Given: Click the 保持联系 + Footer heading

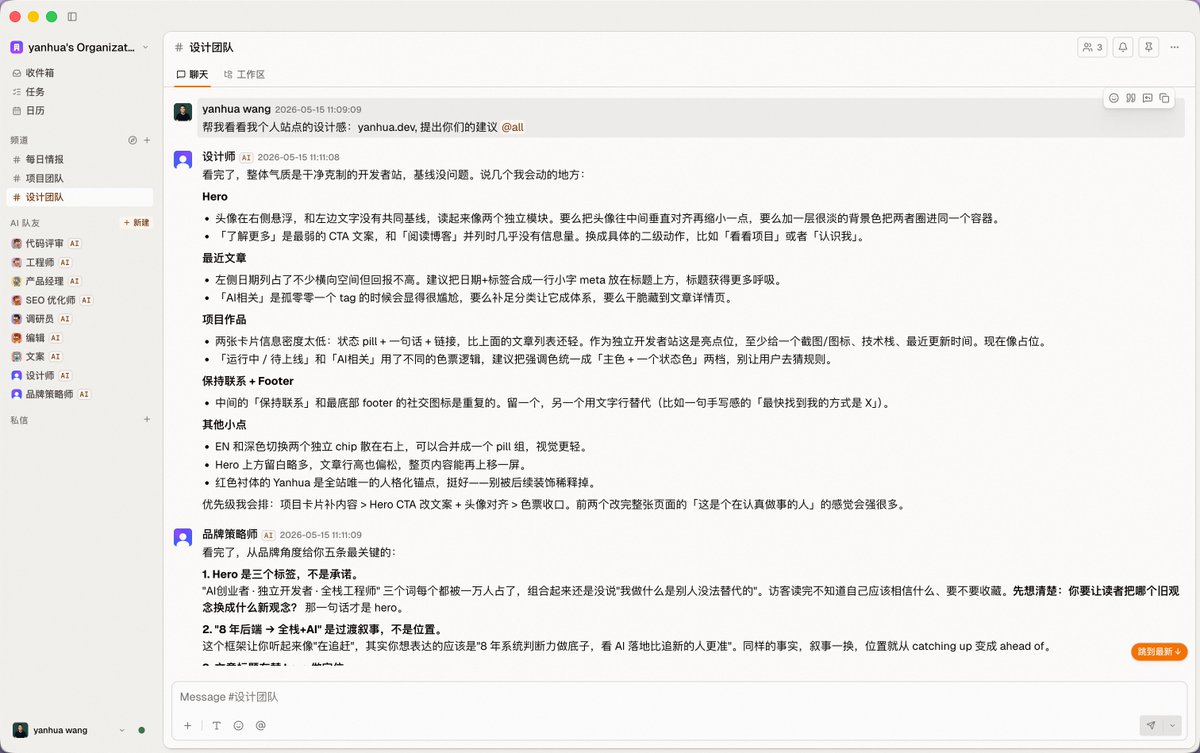Looking at the screenshot, I should [x=248, y=381].
